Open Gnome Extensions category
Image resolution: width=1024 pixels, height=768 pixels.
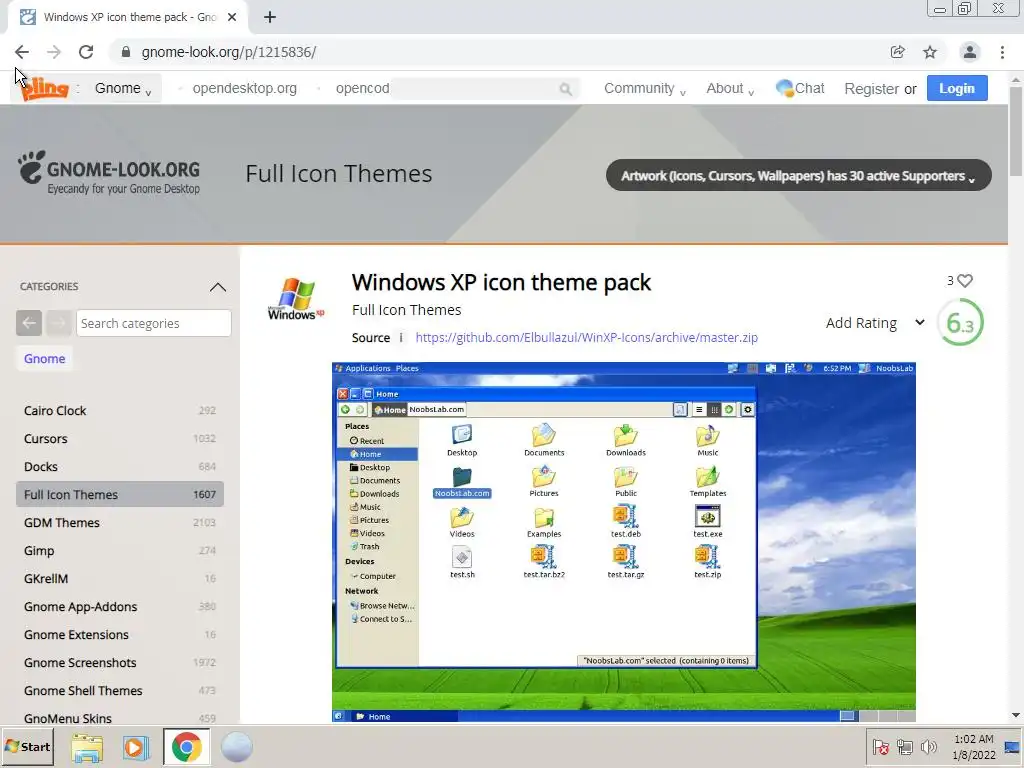coord(120,635)
